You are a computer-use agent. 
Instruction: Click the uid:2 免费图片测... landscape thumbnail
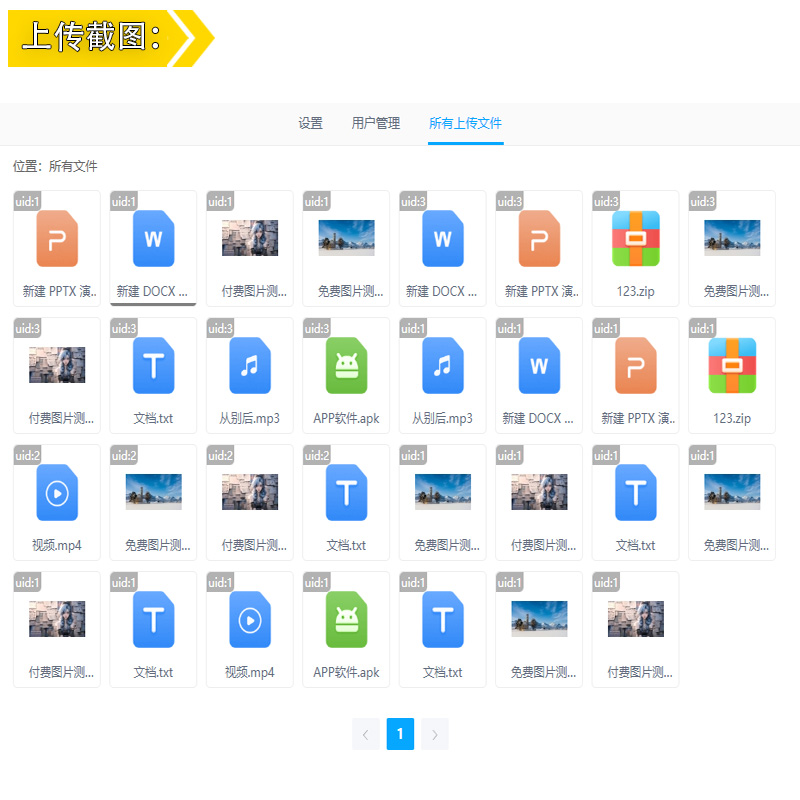[153, 492]
